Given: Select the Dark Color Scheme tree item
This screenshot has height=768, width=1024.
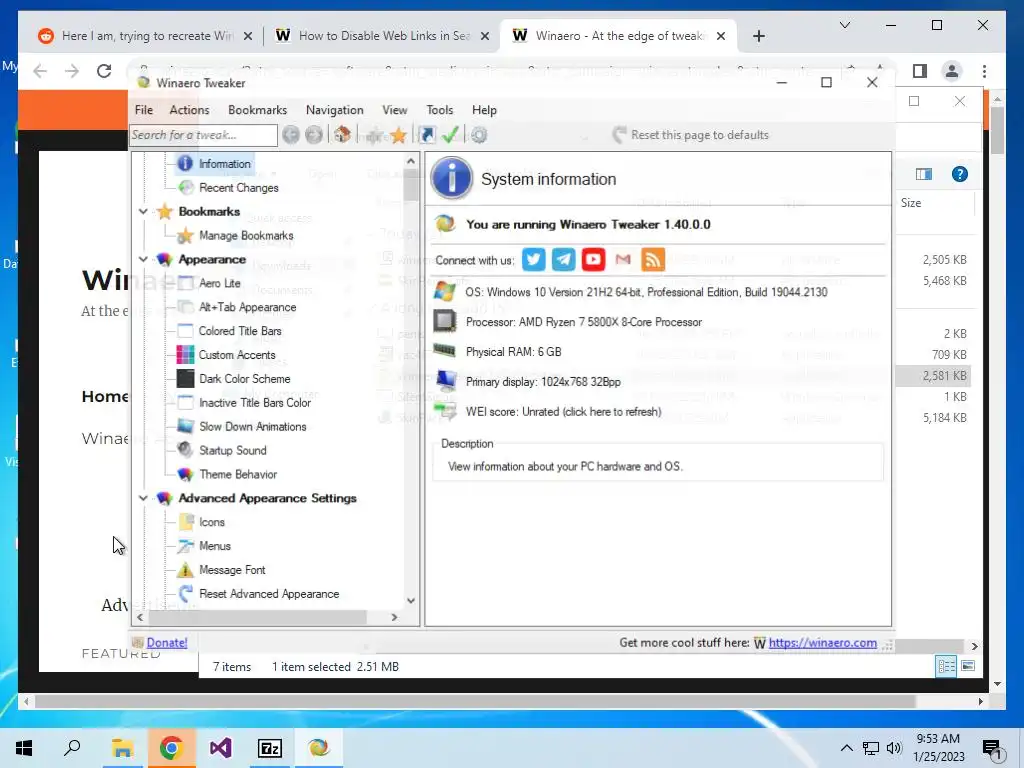Looking at the screenshot, I should coord(244,379).
